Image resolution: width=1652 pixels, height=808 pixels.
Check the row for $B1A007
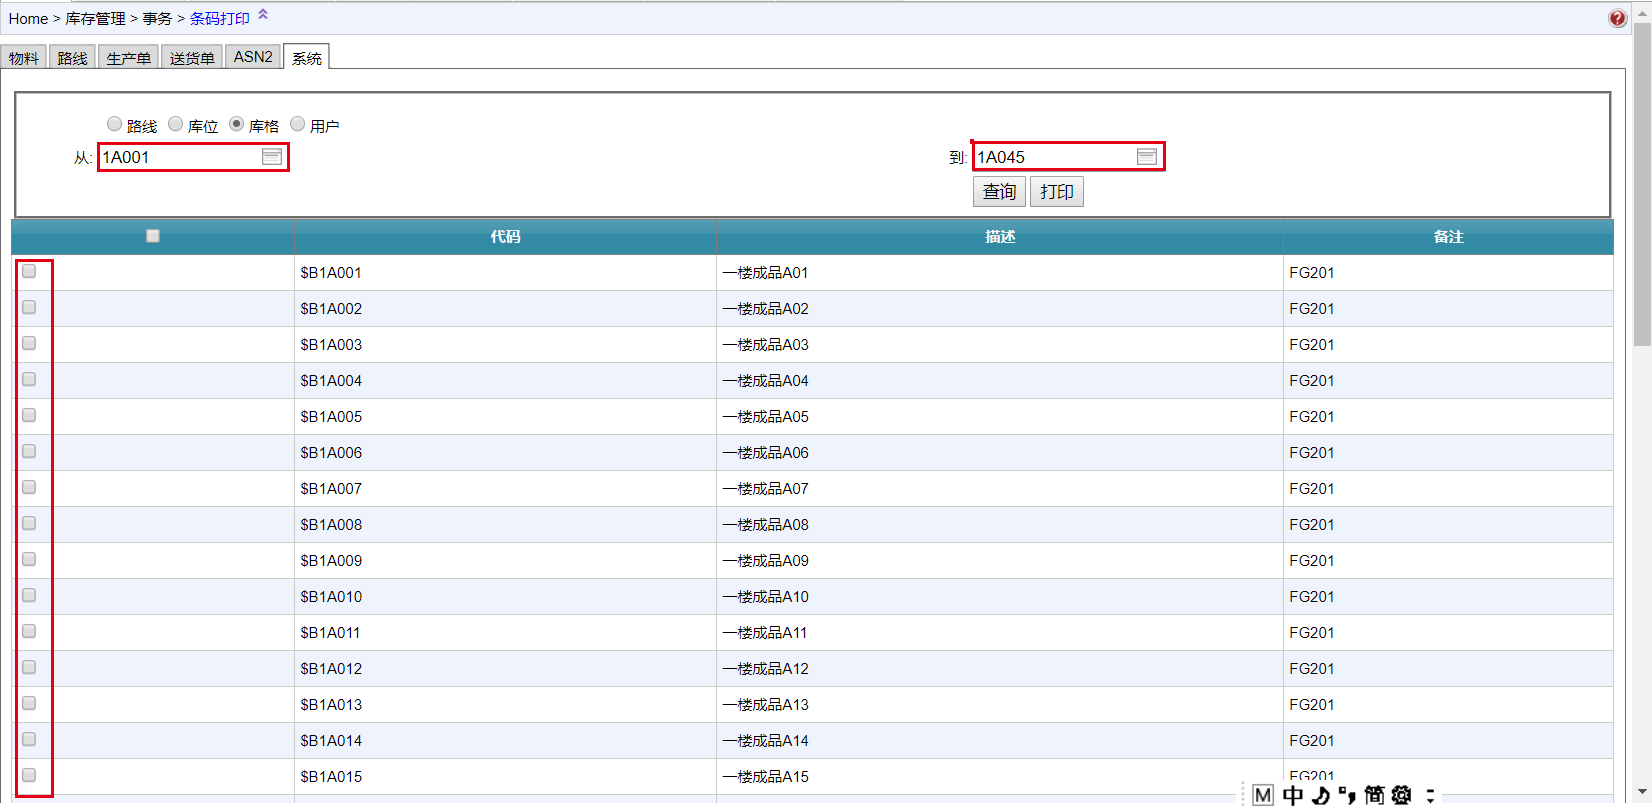pos(29,487)
